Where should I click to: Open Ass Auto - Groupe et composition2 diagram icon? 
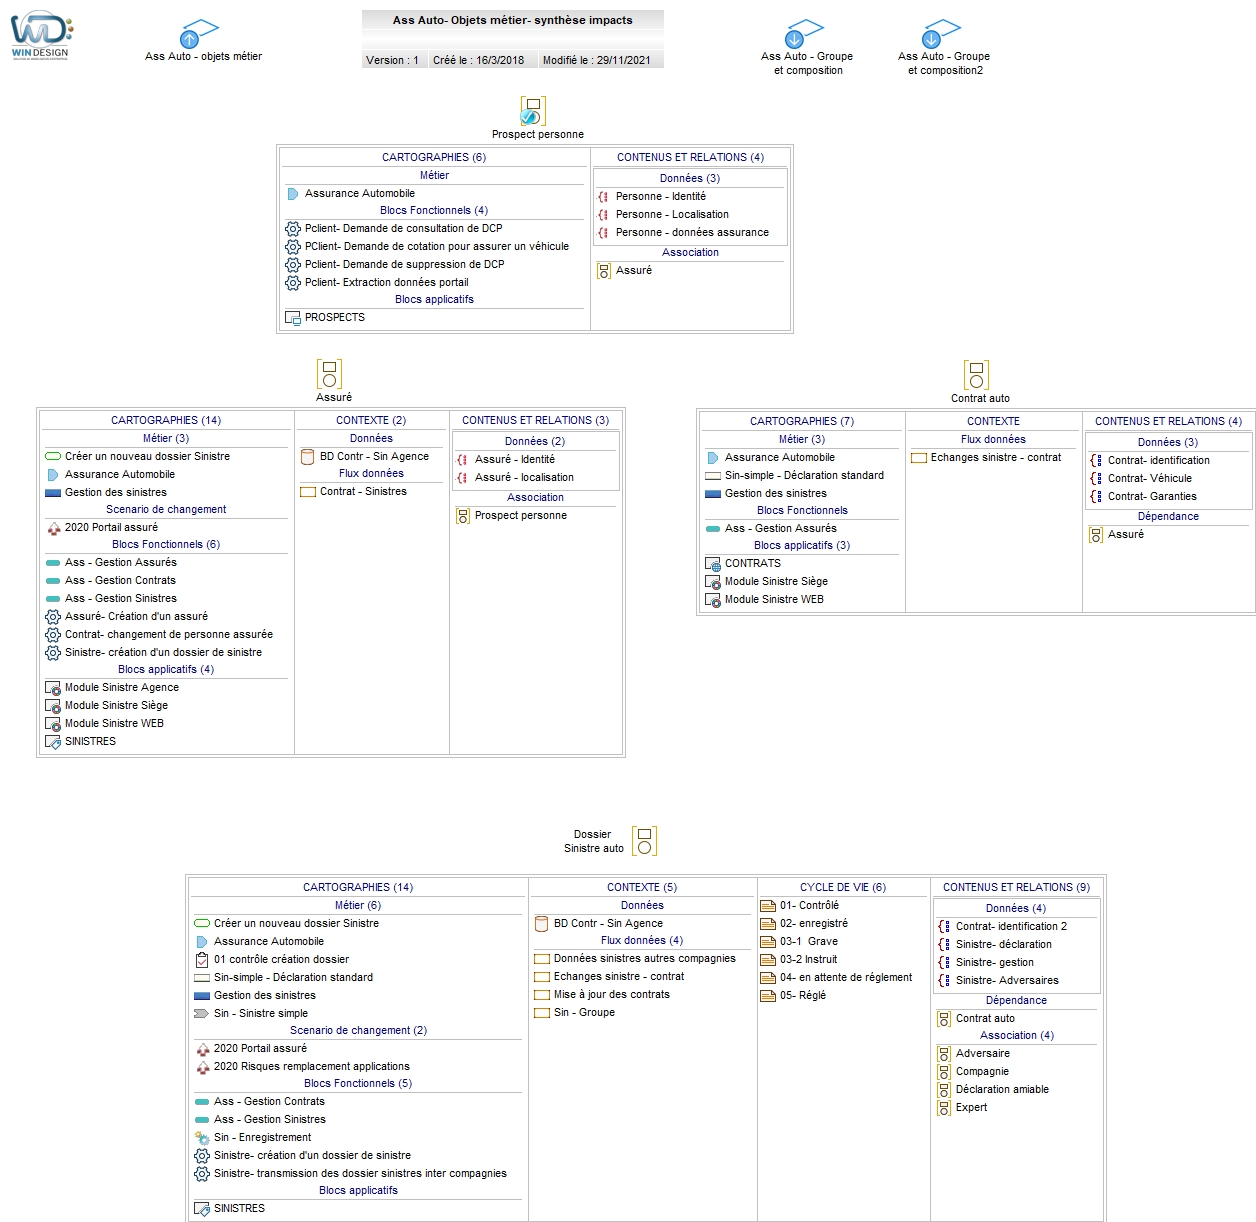tap(939, 34)
